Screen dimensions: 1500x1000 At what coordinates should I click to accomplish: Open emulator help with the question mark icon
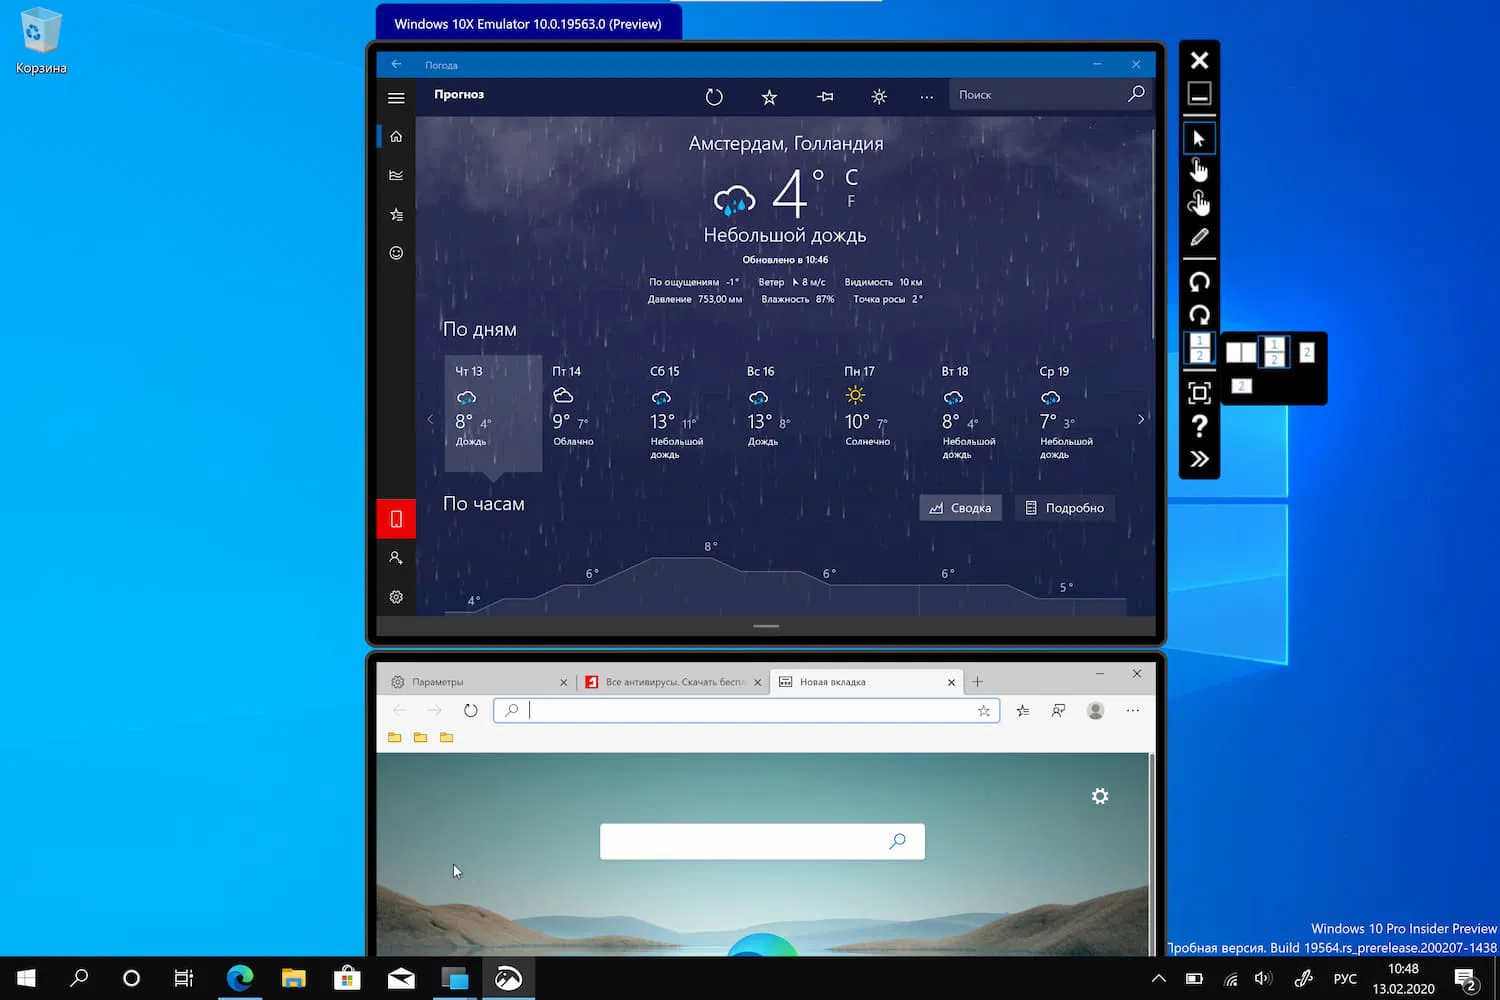click(1199, 425)
